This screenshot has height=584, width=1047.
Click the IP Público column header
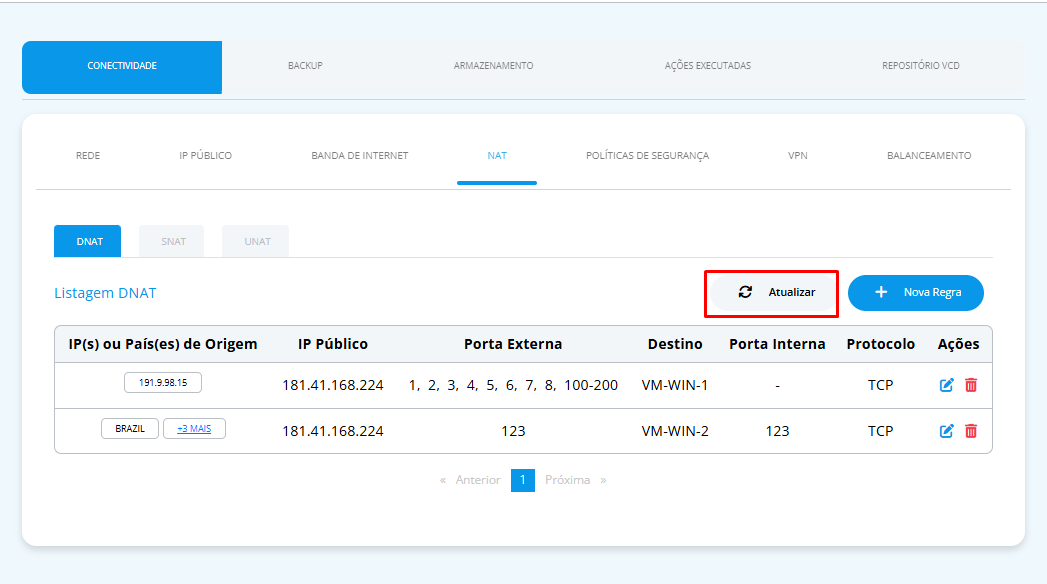click(x=333, y=344)
